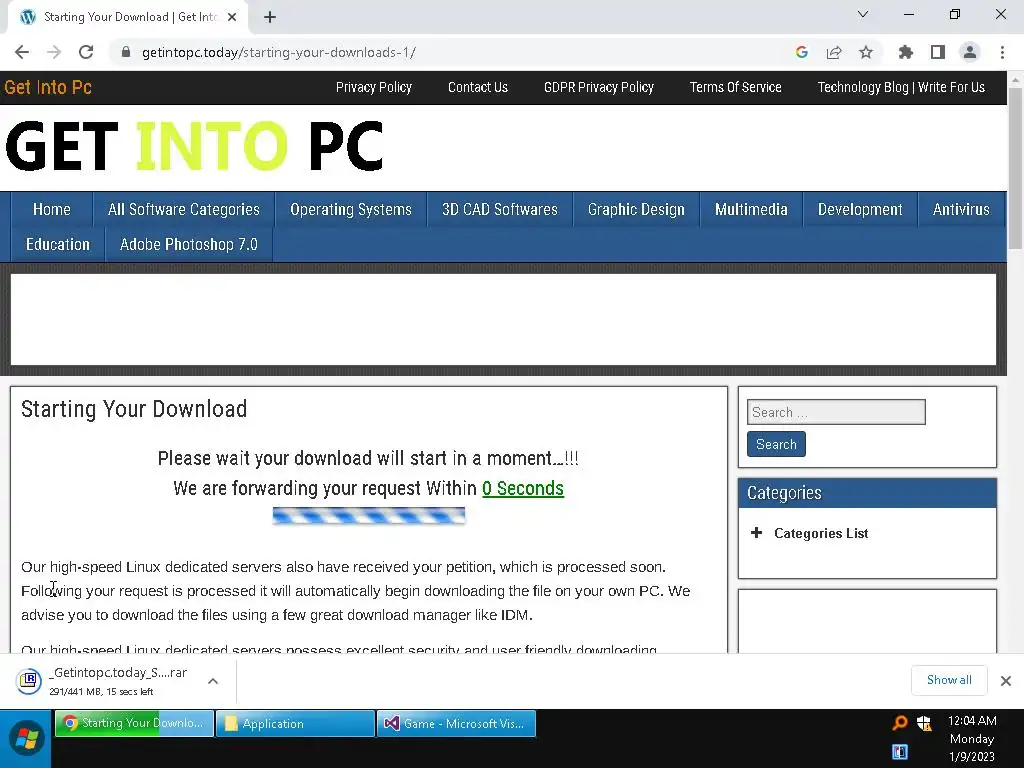Open Antivirus category
The width and height of the screenshot is (1024, 768).
tap(961, 210)
